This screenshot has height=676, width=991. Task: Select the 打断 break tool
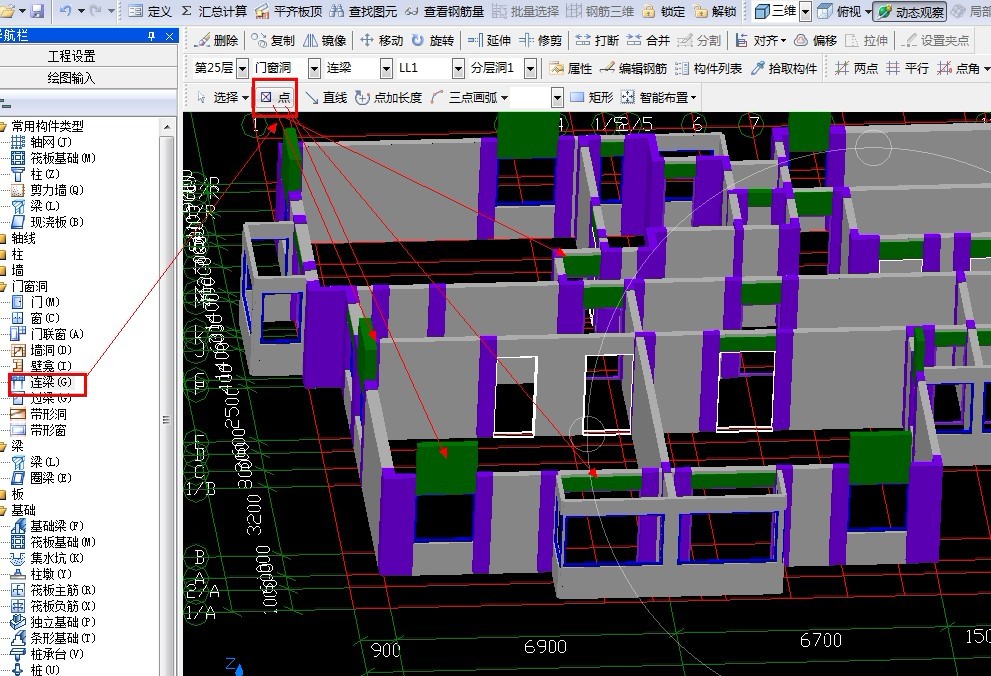tap(597, 40)
